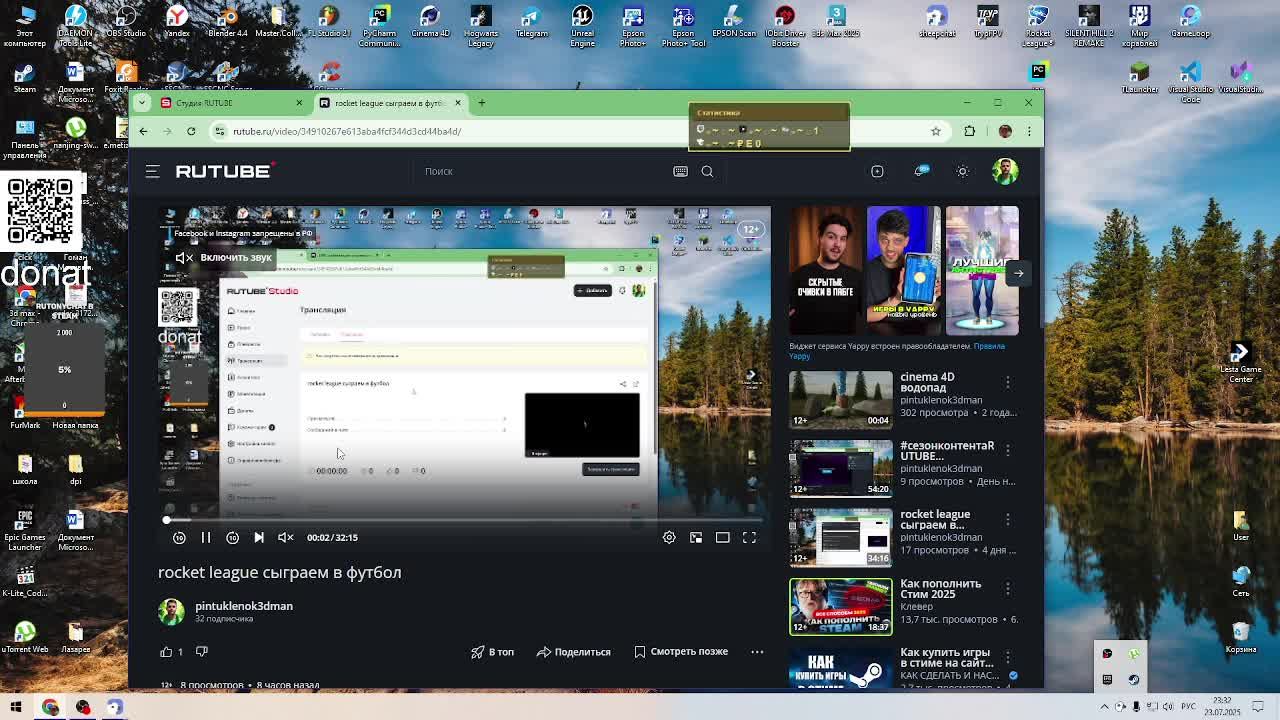Open the profile avatar menu
1280x720 pixels.
coord(1005,171)
